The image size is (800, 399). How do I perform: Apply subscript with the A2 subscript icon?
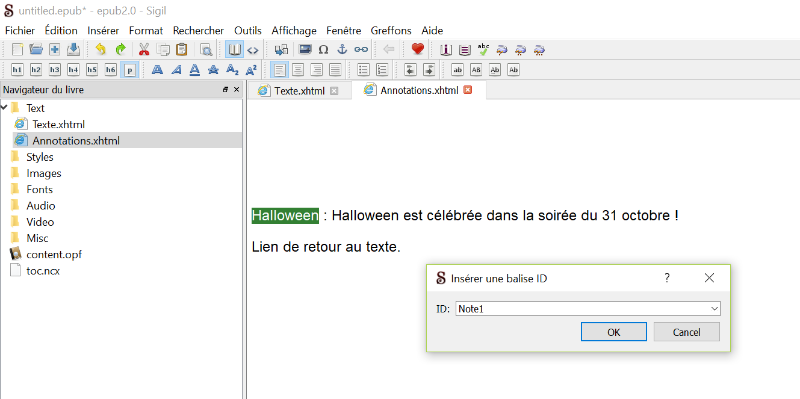coord(232,69)
